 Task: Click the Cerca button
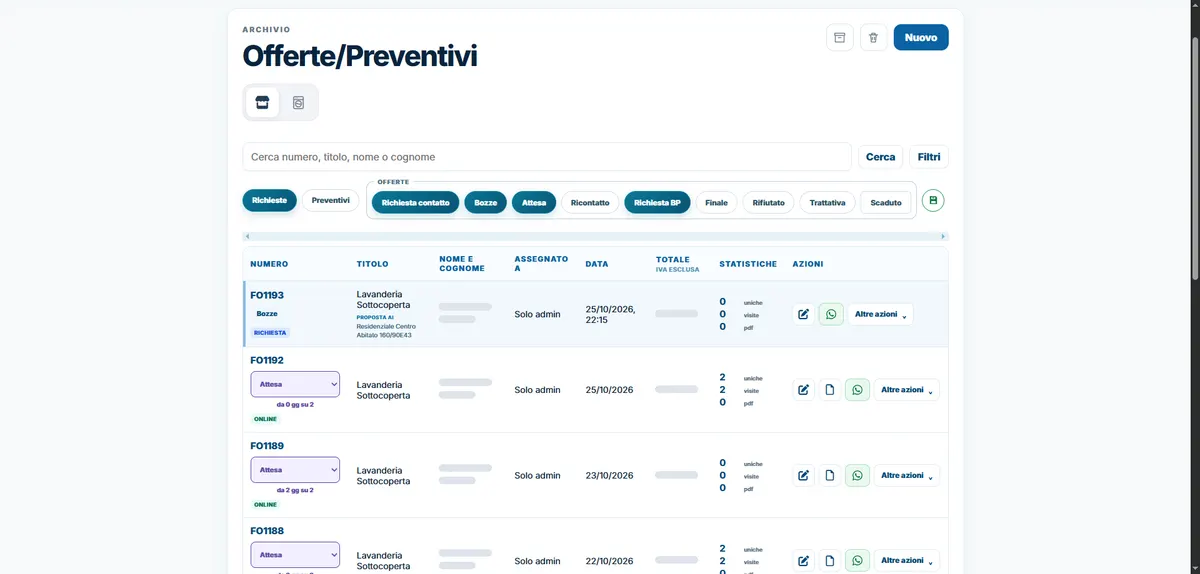[x=881, y=157]
